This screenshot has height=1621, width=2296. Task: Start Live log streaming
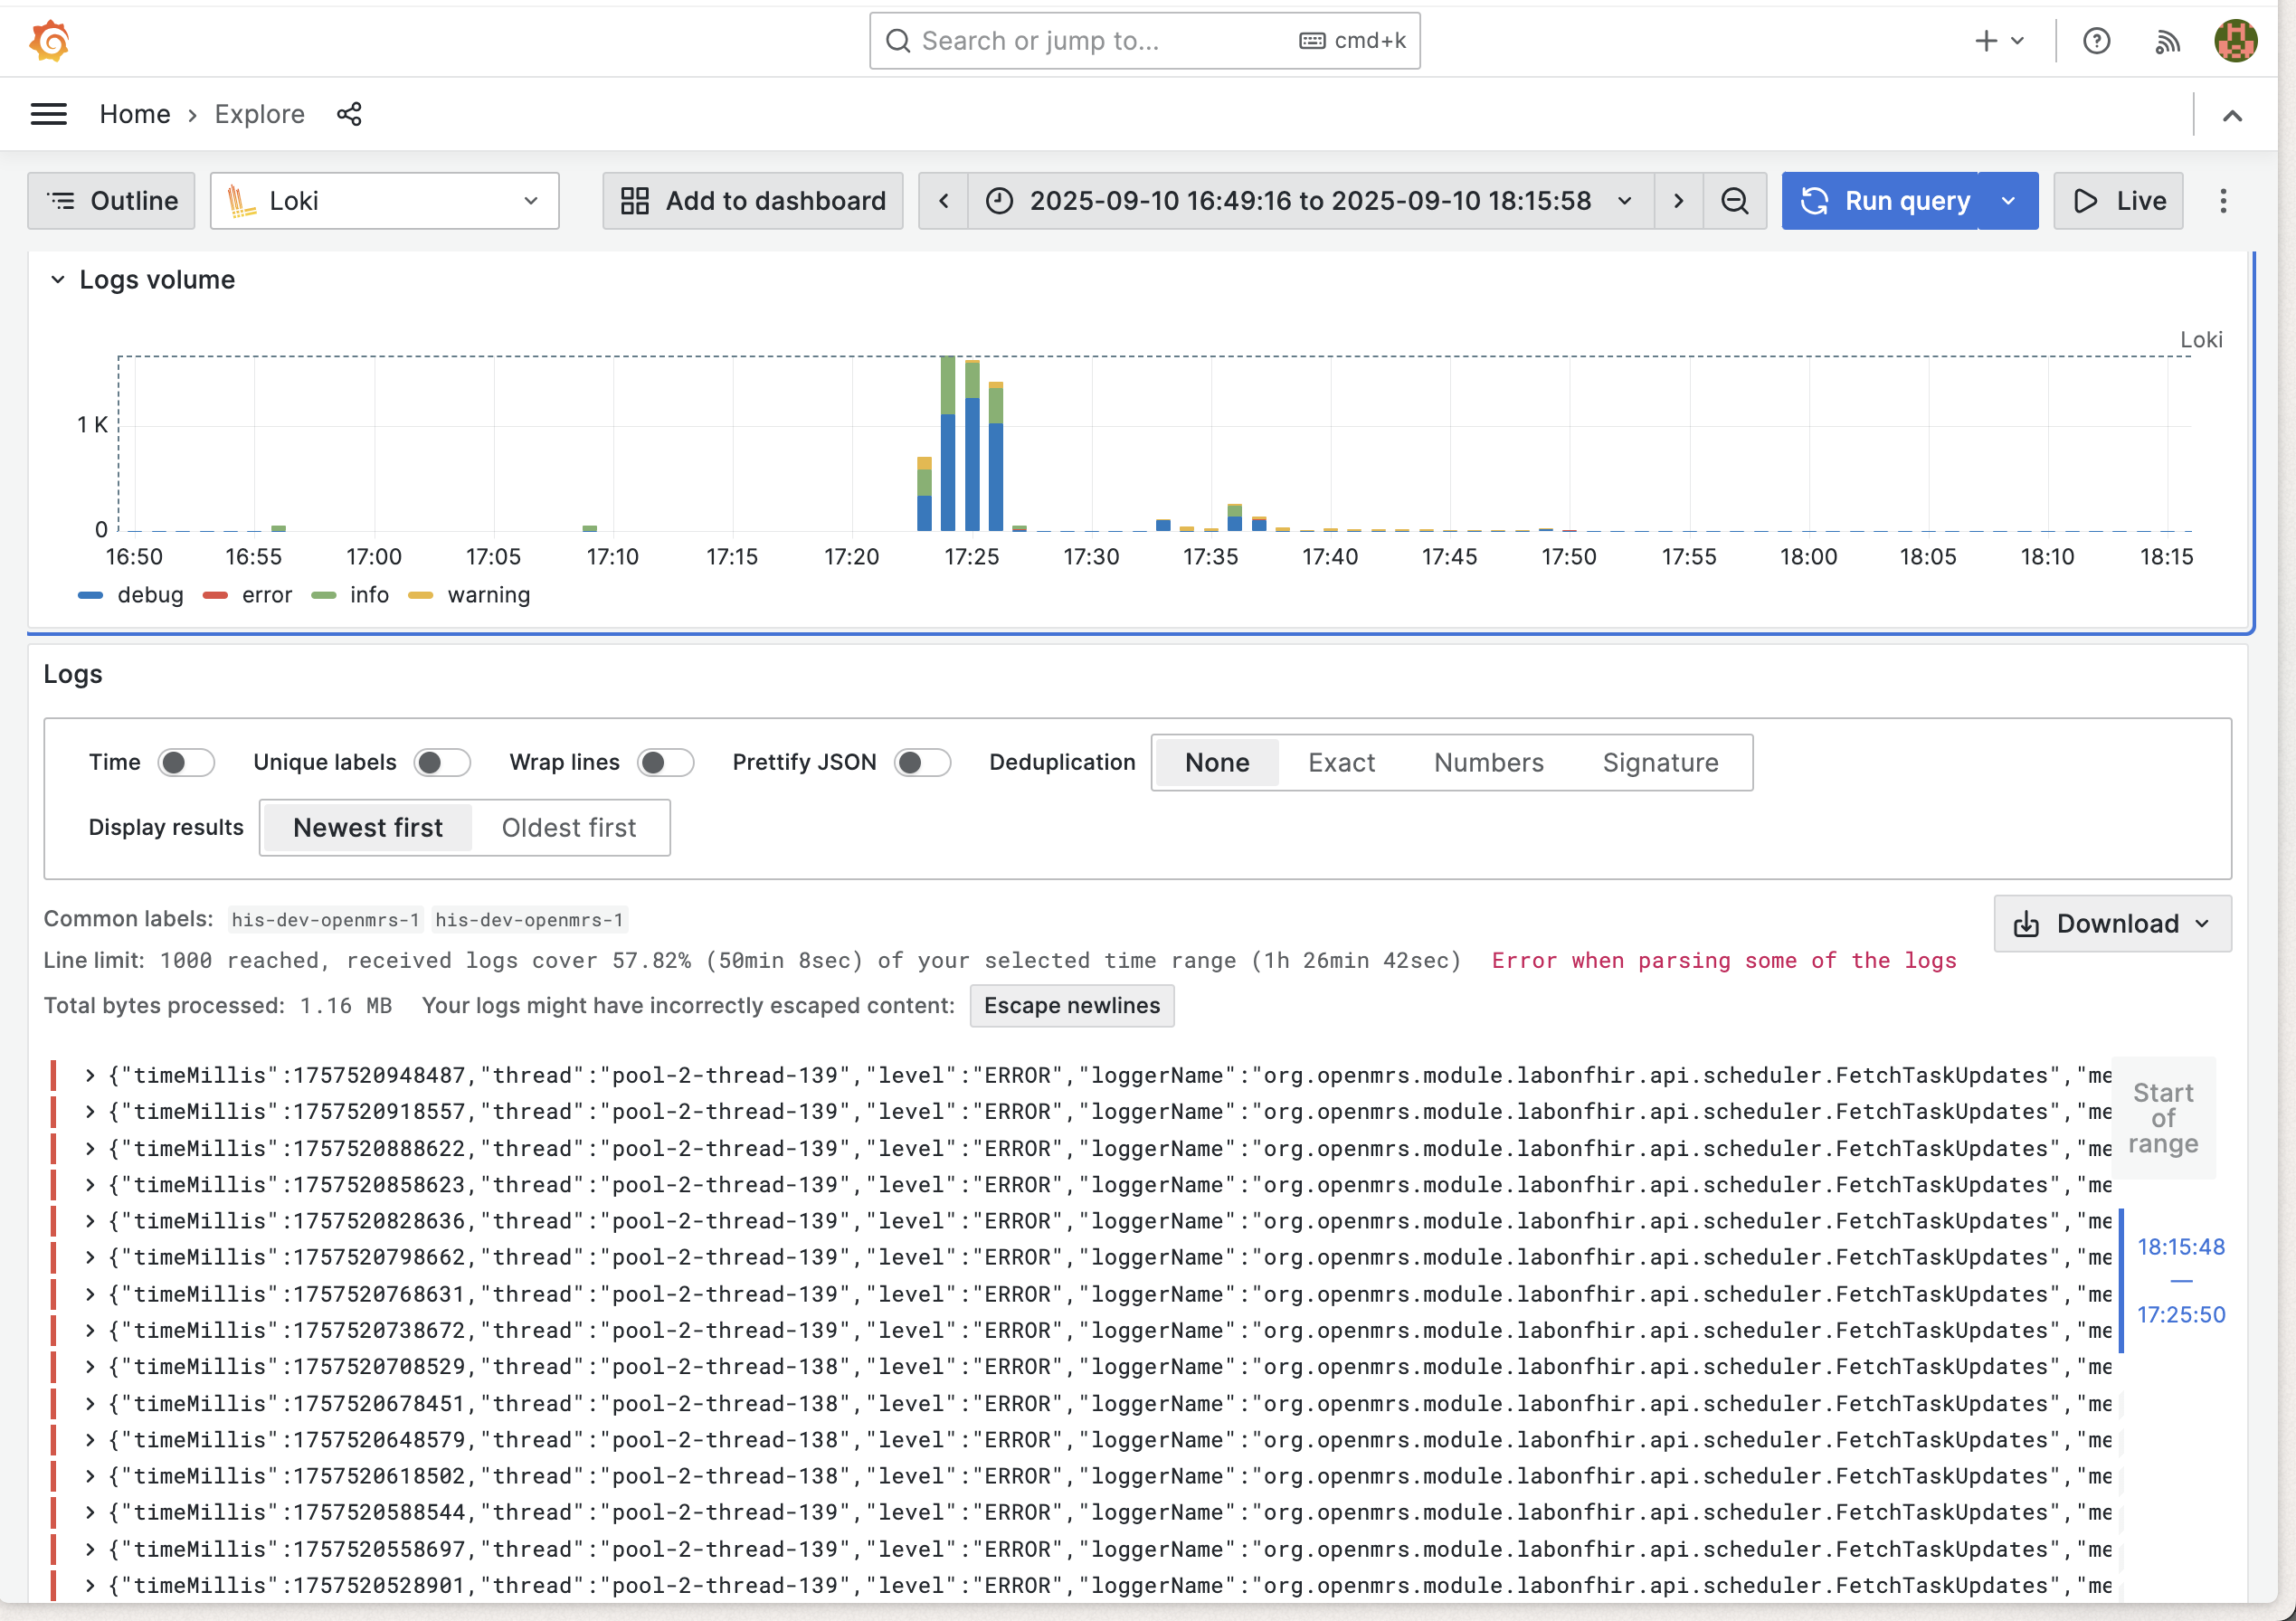point(2118,201)
